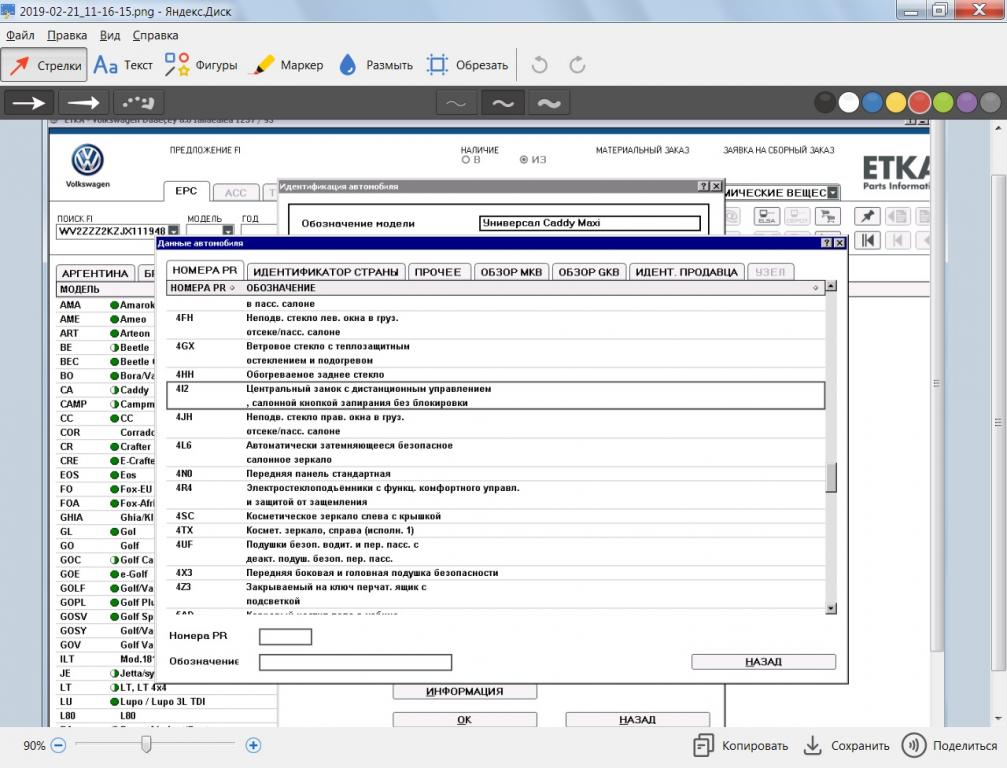Image resolution: width=1007 pixels, height=768 pixels.
Task: Click the Volkswagen logo in ETKA
Action: [87, 160]
